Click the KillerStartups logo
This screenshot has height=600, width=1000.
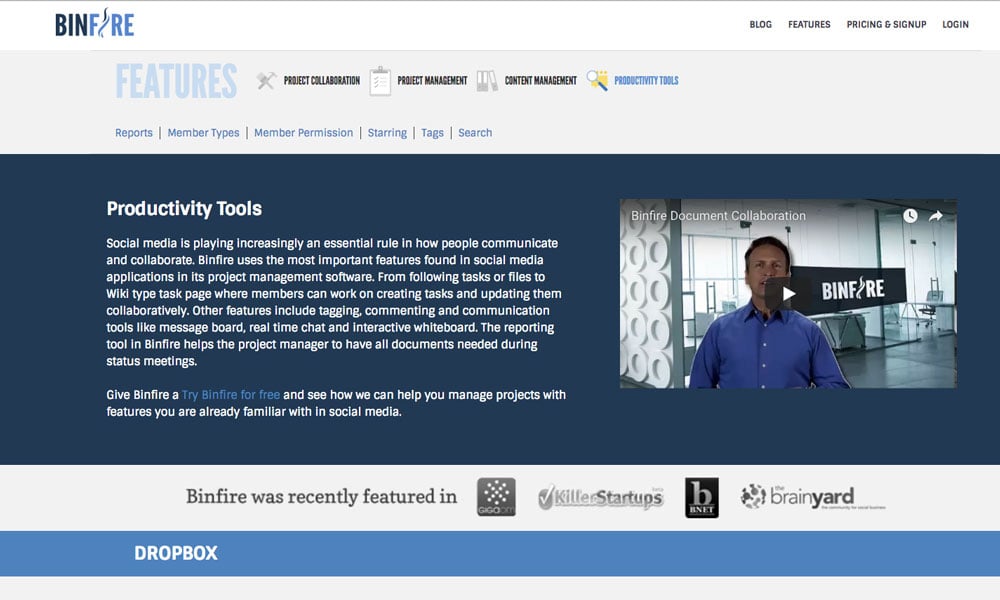tap(601, 497)
